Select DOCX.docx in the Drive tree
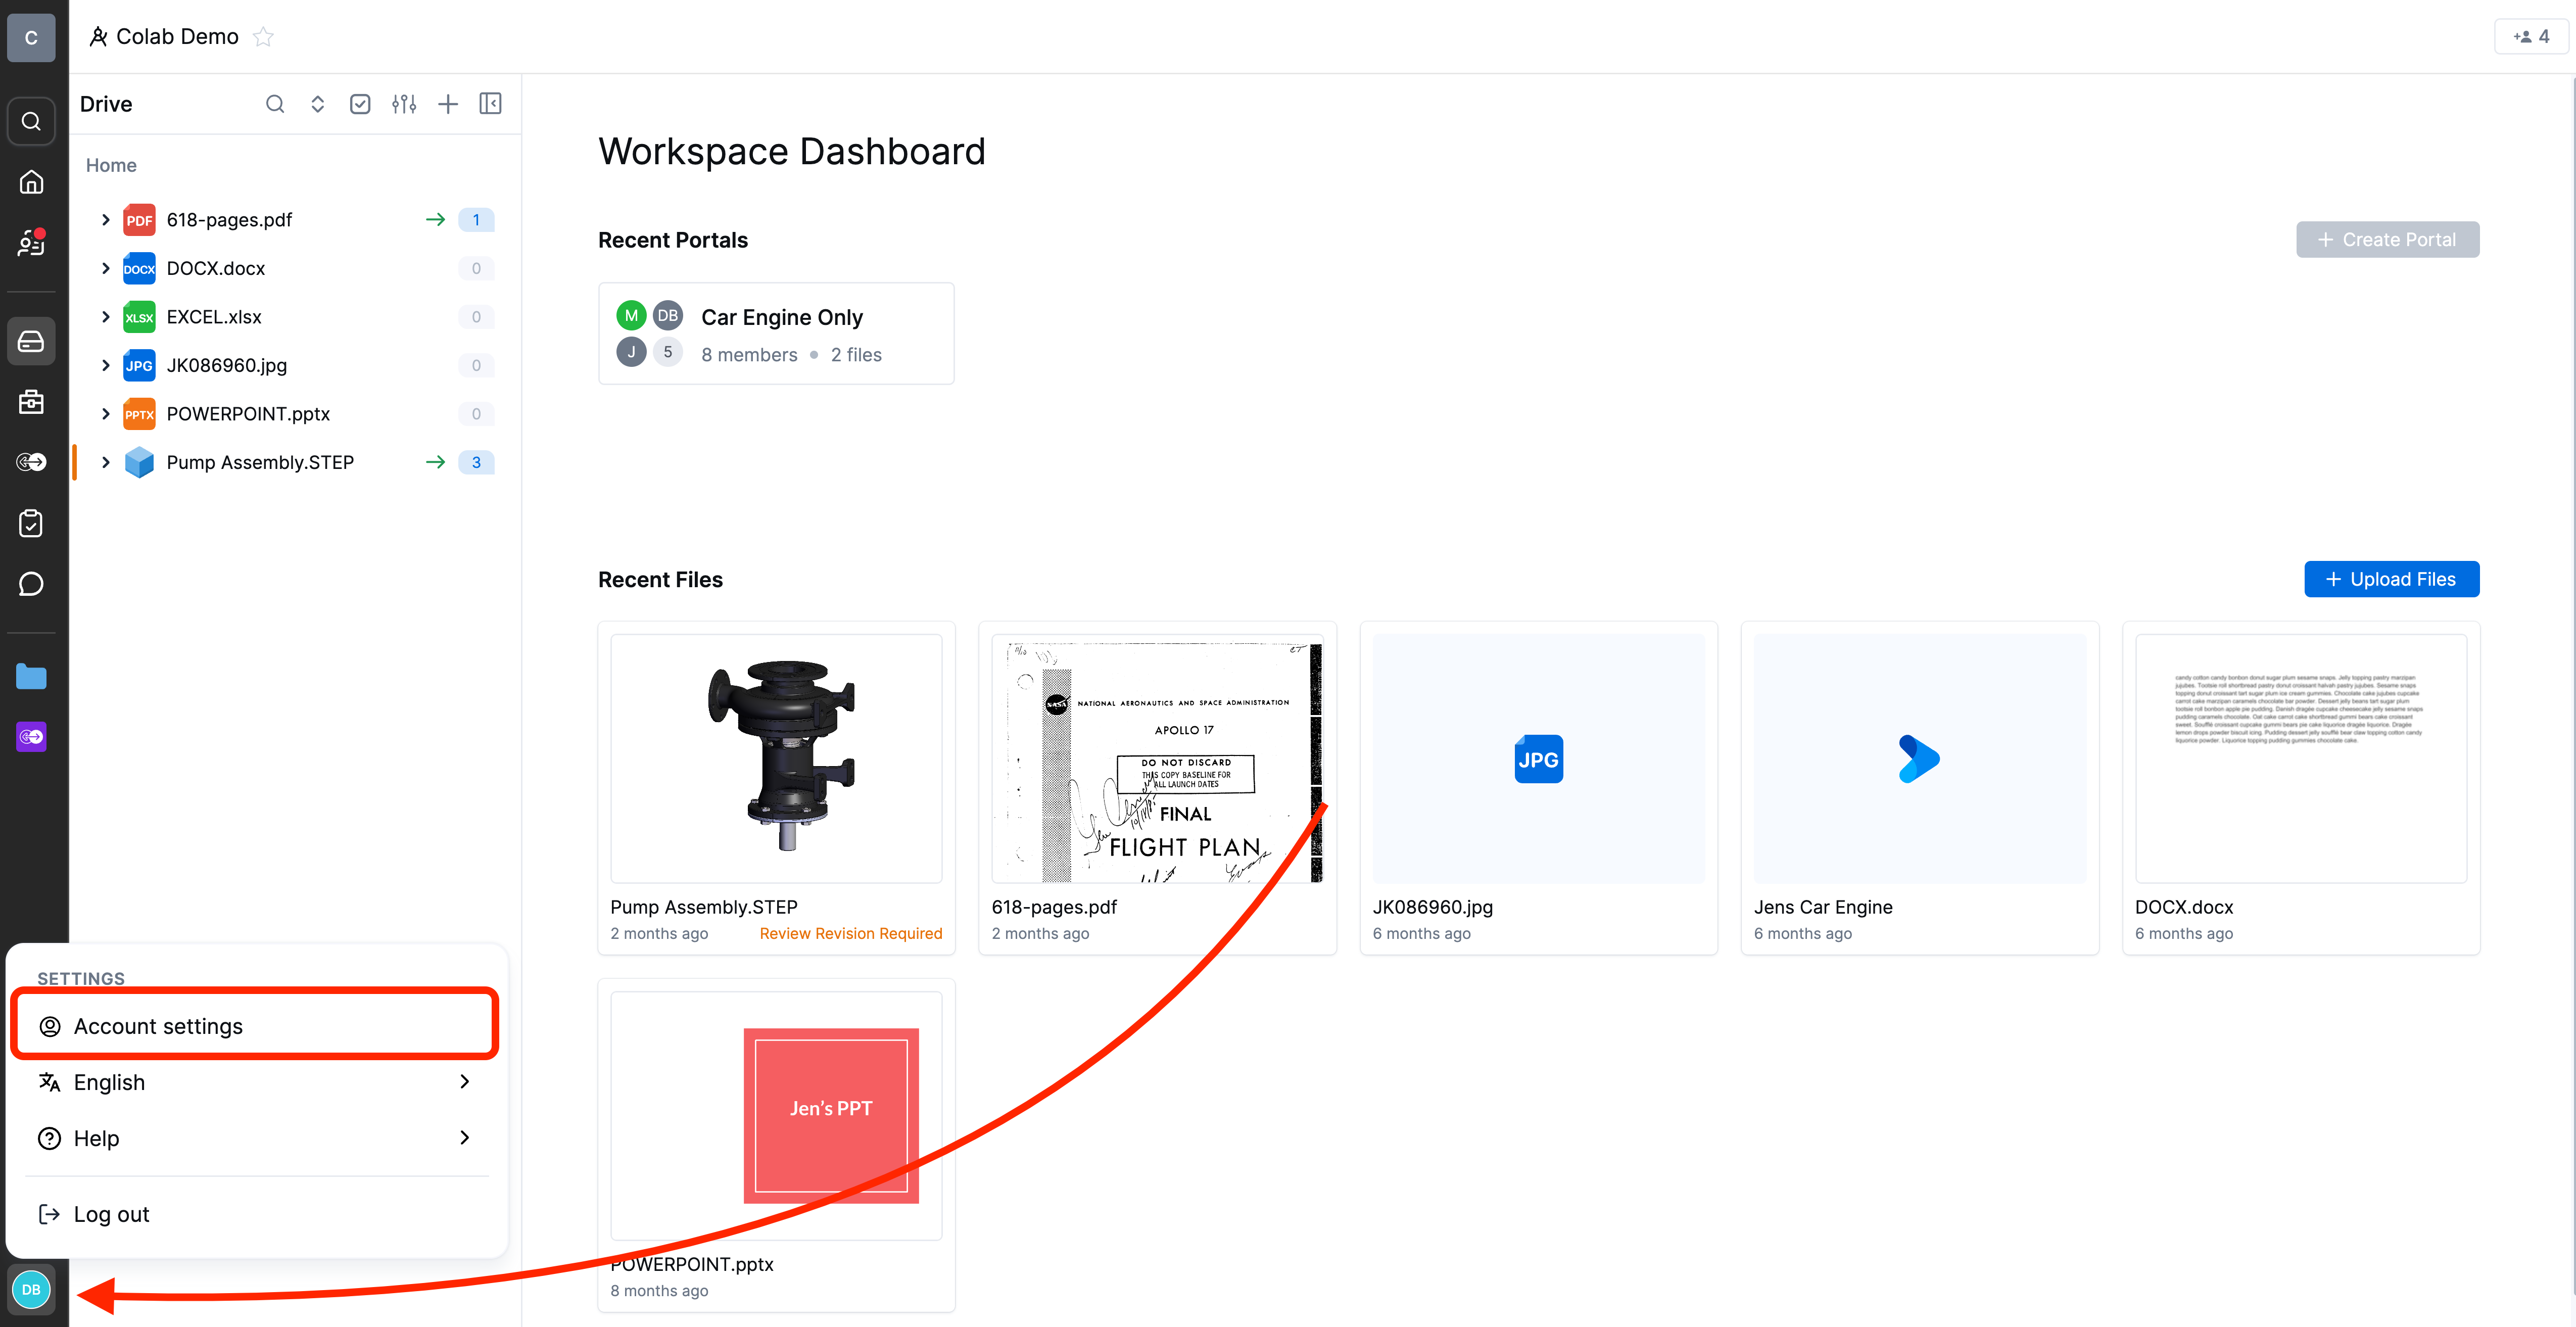 [216, 268]
